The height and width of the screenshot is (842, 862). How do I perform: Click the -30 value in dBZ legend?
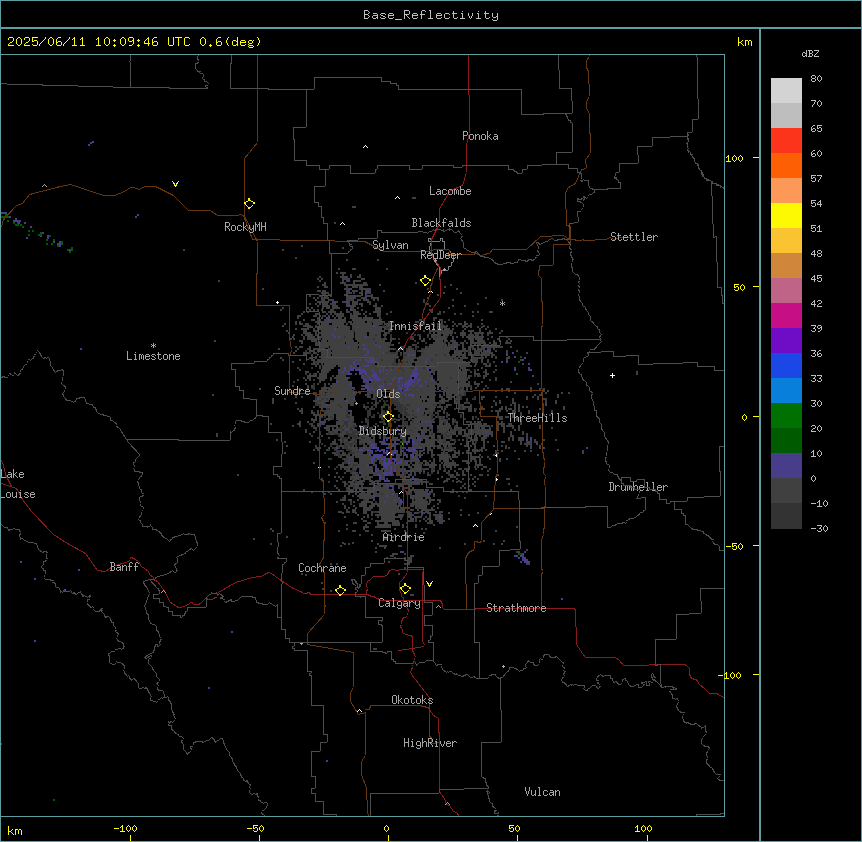pos(819,529)
